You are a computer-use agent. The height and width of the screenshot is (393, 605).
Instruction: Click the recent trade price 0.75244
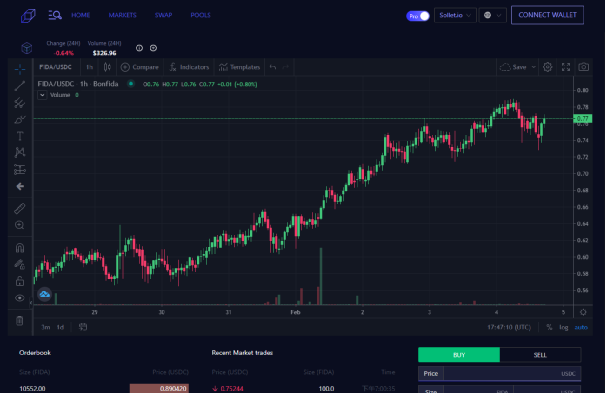pos(232,388)
